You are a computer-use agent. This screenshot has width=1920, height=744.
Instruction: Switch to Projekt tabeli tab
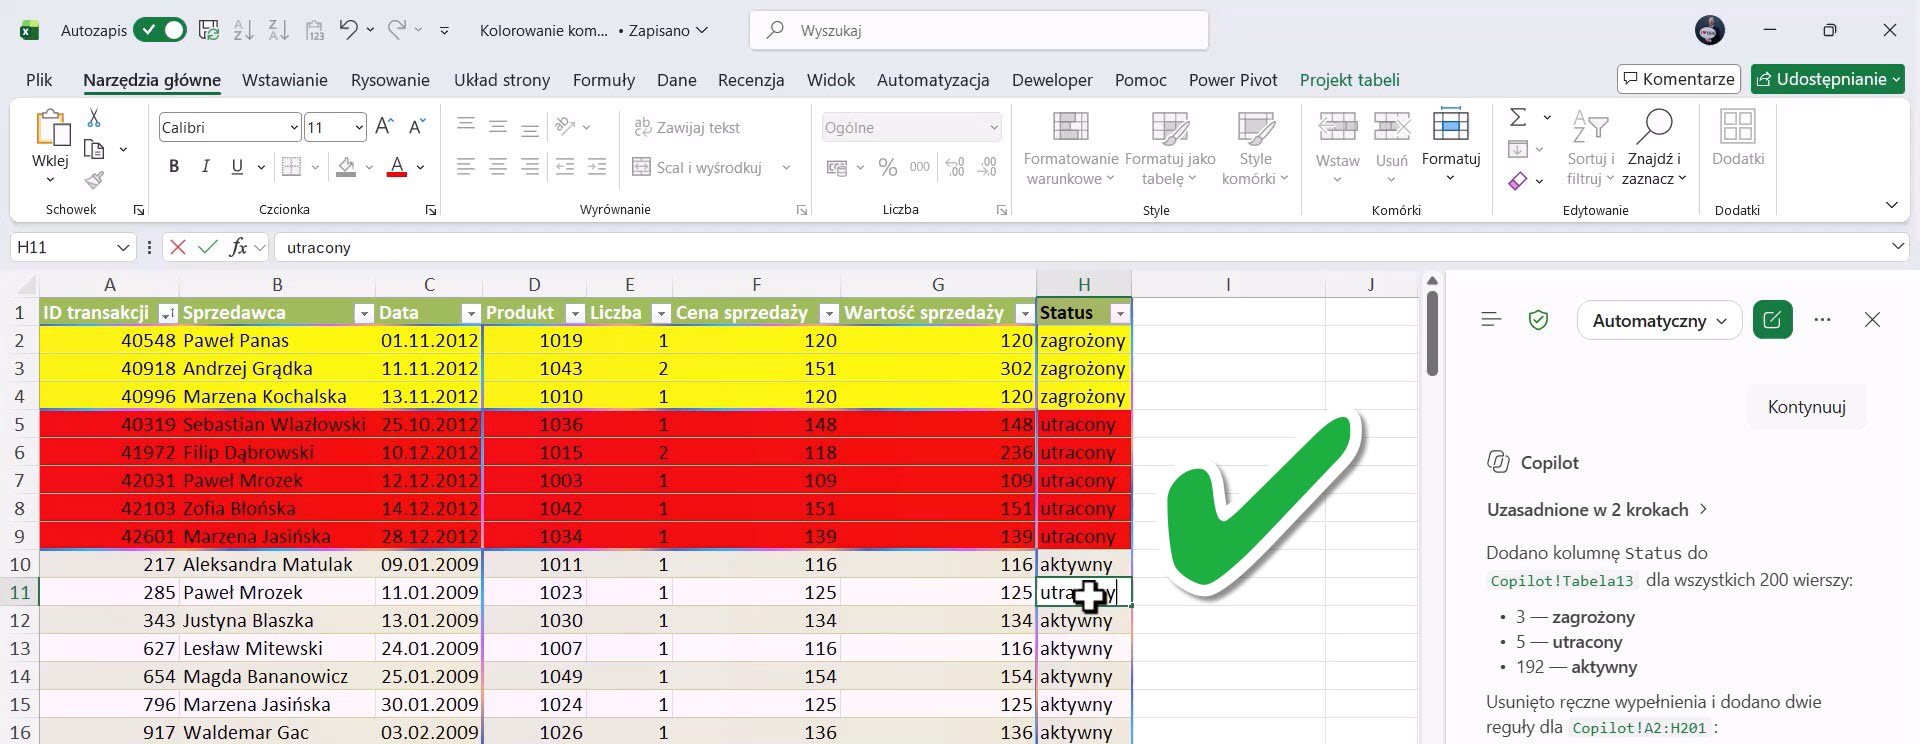point(1350,80)
